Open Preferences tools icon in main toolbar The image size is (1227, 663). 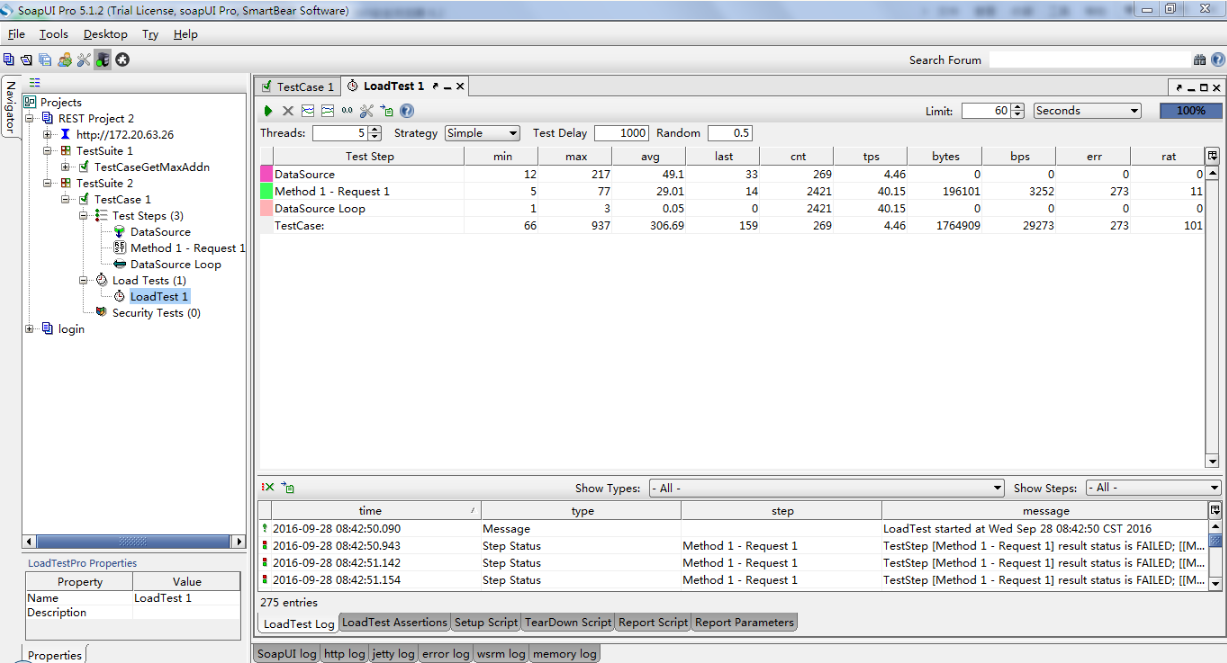click(x=84, y=60)
